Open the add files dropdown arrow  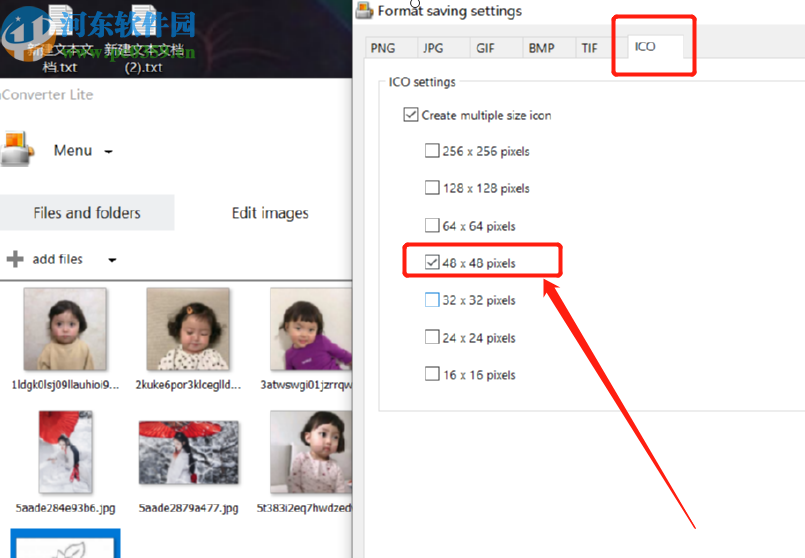point(112,260)
